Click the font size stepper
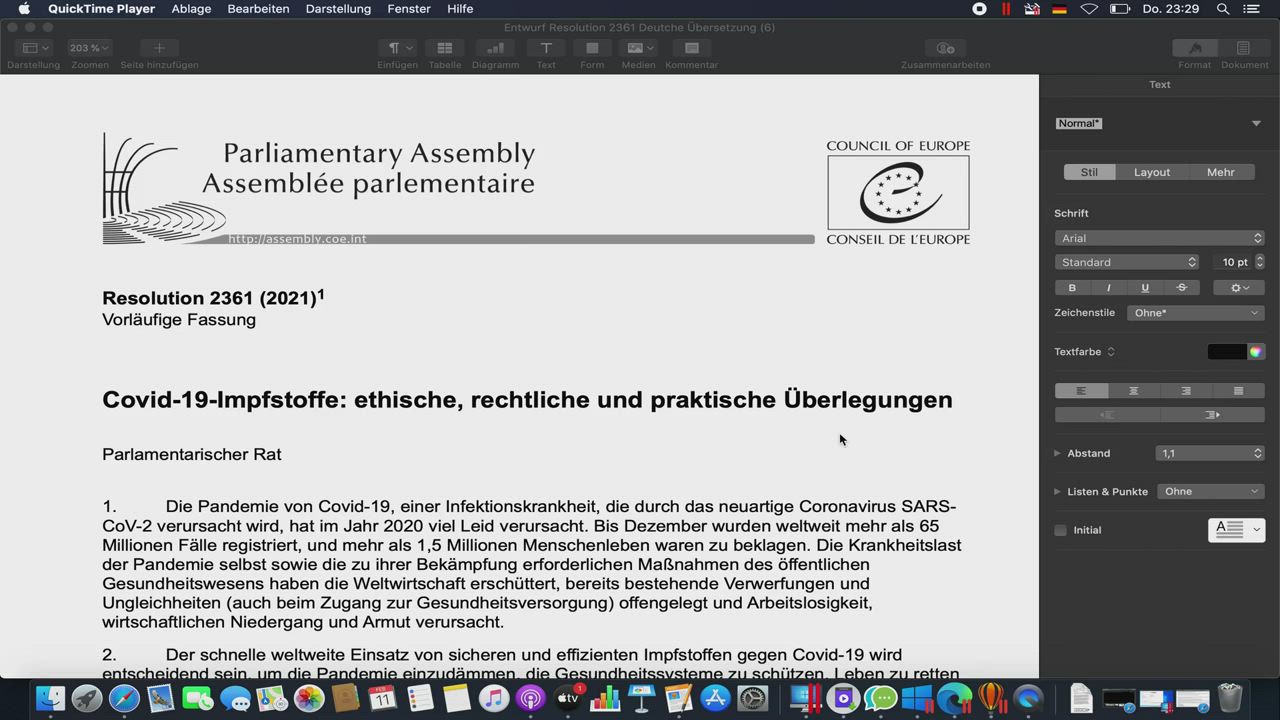This screenshot has width=1280, height=720. (1259, 262)
